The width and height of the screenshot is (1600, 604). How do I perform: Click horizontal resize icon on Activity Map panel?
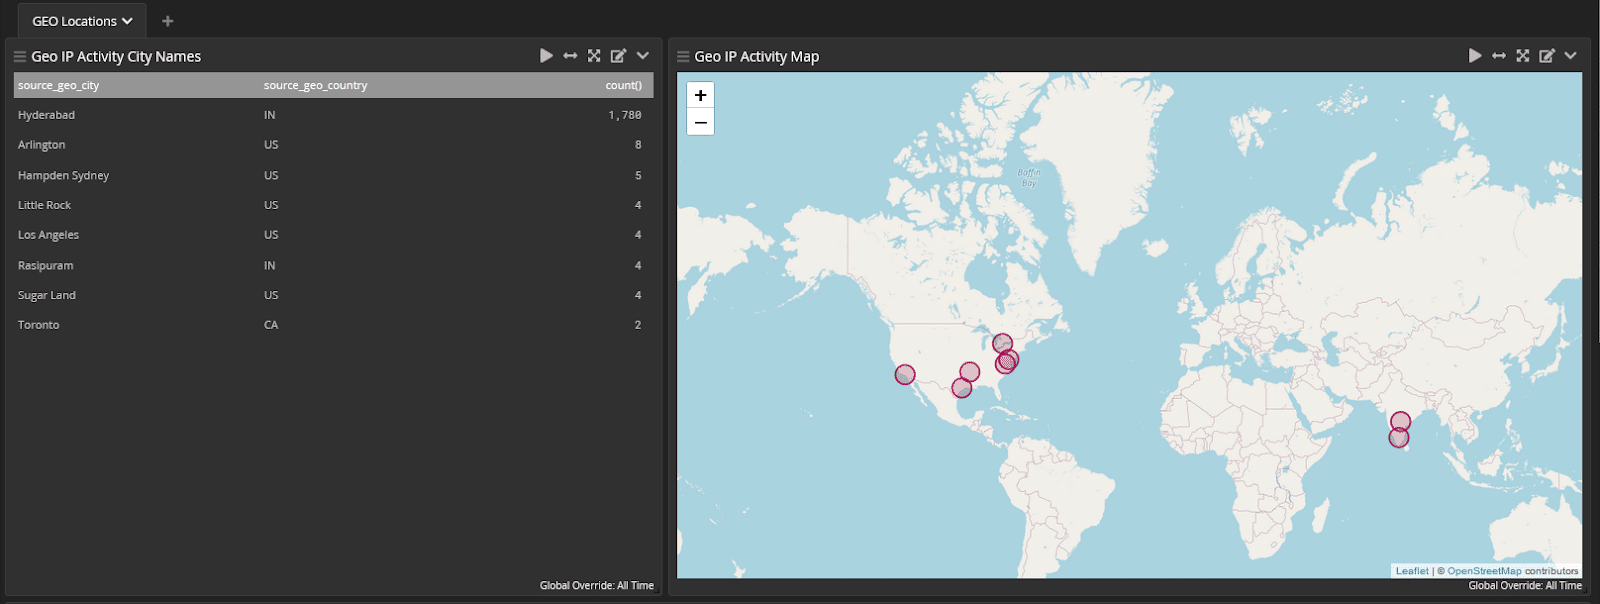(x=1498, y=56)
